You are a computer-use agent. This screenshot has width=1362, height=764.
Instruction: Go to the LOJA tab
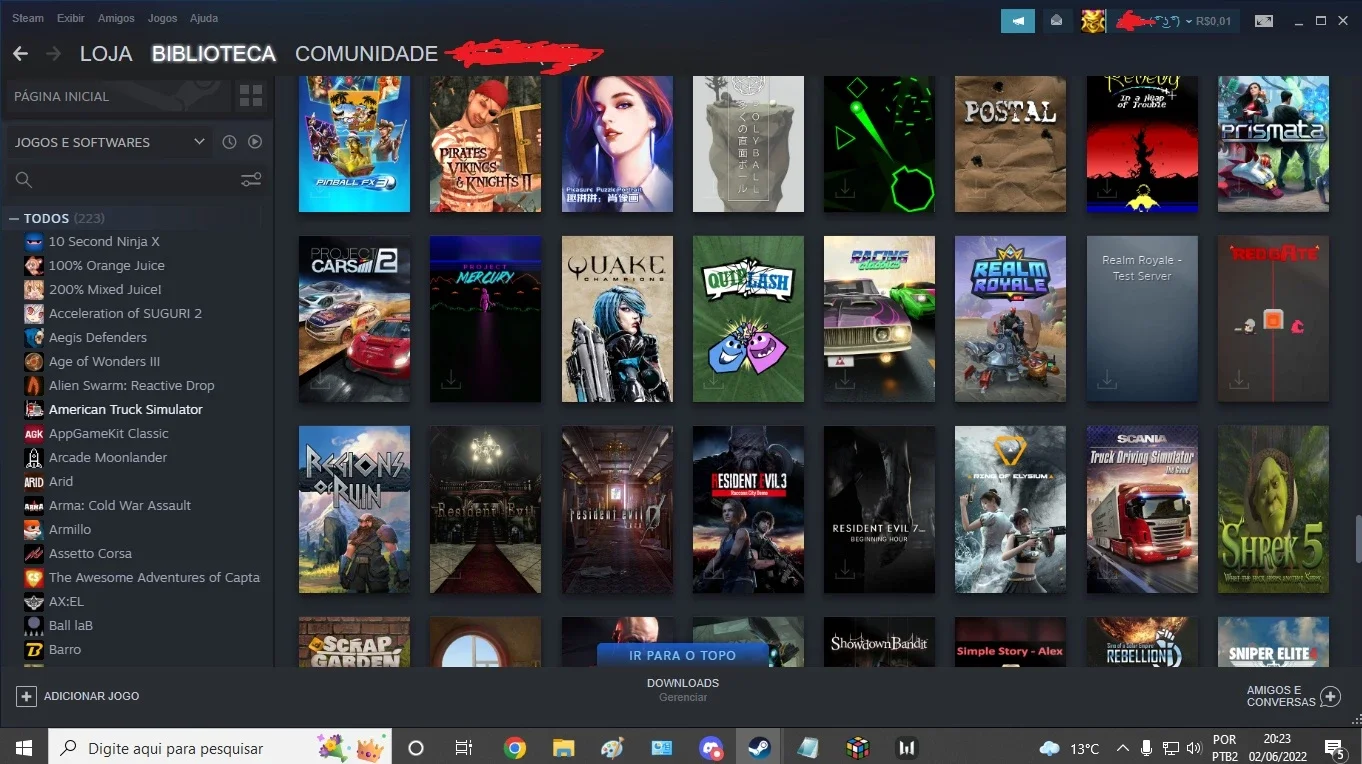(106, 54)
